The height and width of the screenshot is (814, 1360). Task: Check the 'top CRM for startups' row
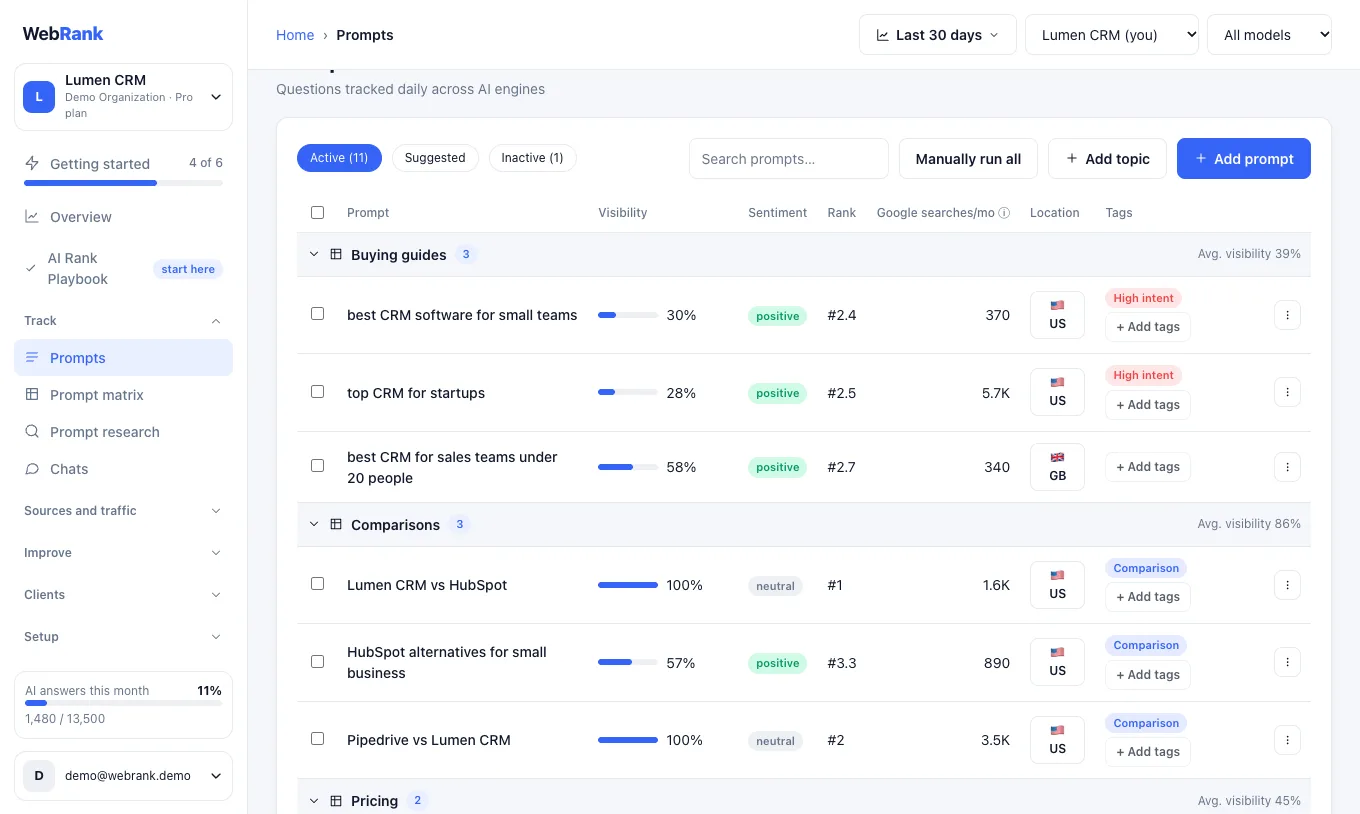click(317, 392)
